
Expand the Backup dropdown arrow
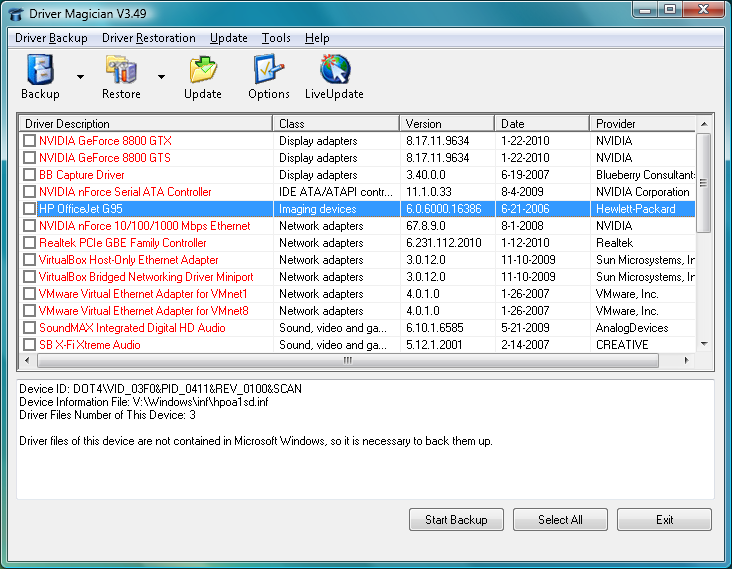pyautogui.click(x=79, y=77)
